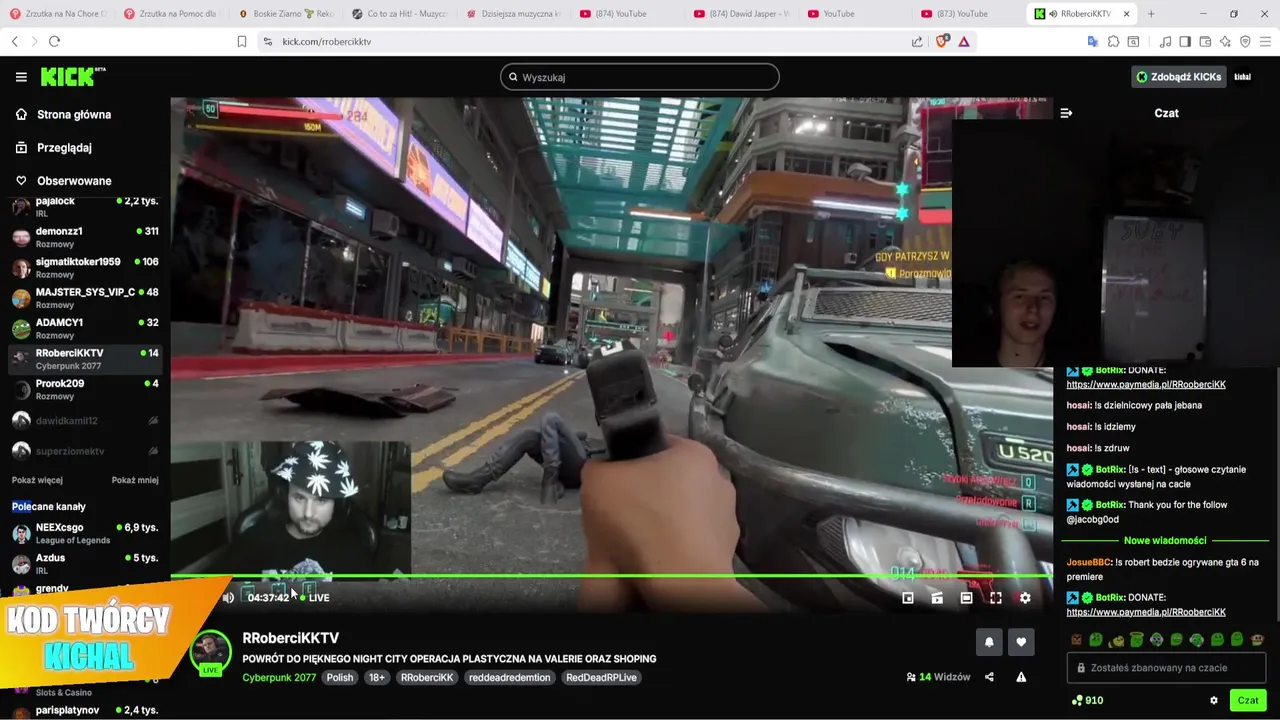Viewport: 1280px width, 720px height.
Task: Open the user profile avatar menu
Action: click(1243, 77)
